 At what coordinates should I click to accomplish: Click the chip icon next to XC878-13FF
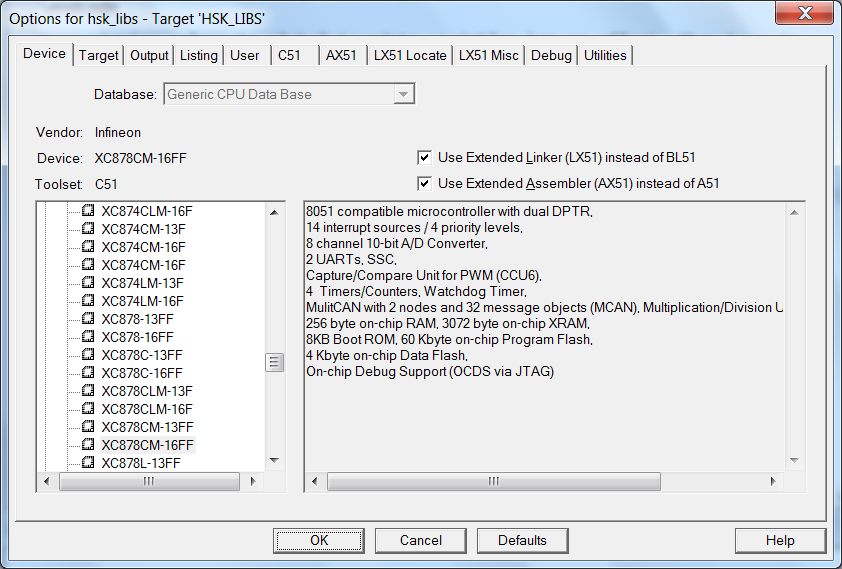[x=88, y=319]
